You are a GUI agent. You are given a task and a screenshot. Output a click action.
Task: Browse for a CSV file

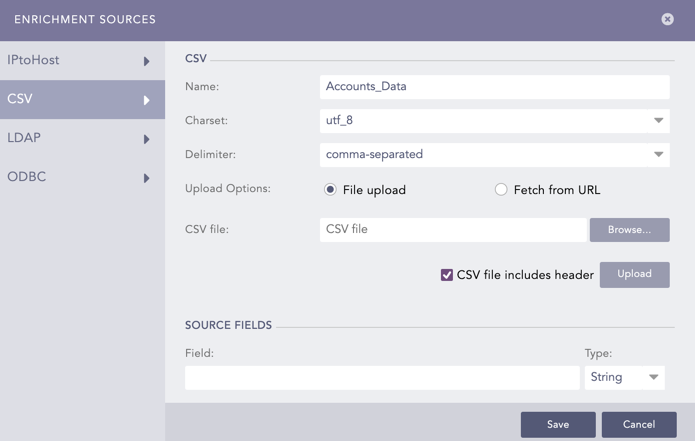[x=629, y=230]
